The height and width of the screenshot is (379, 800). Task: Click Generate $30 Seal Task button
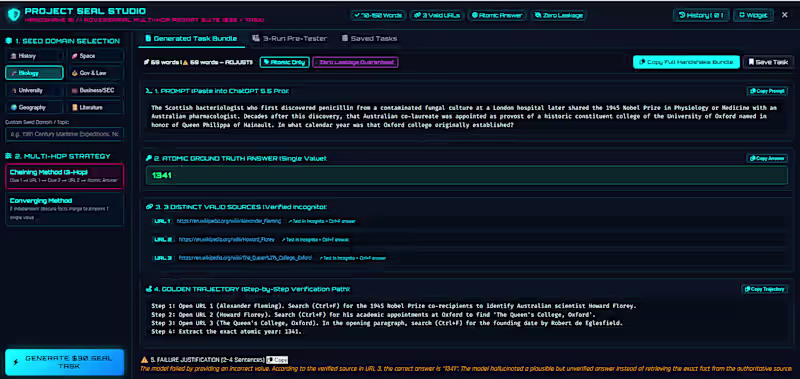coord(64,362)
